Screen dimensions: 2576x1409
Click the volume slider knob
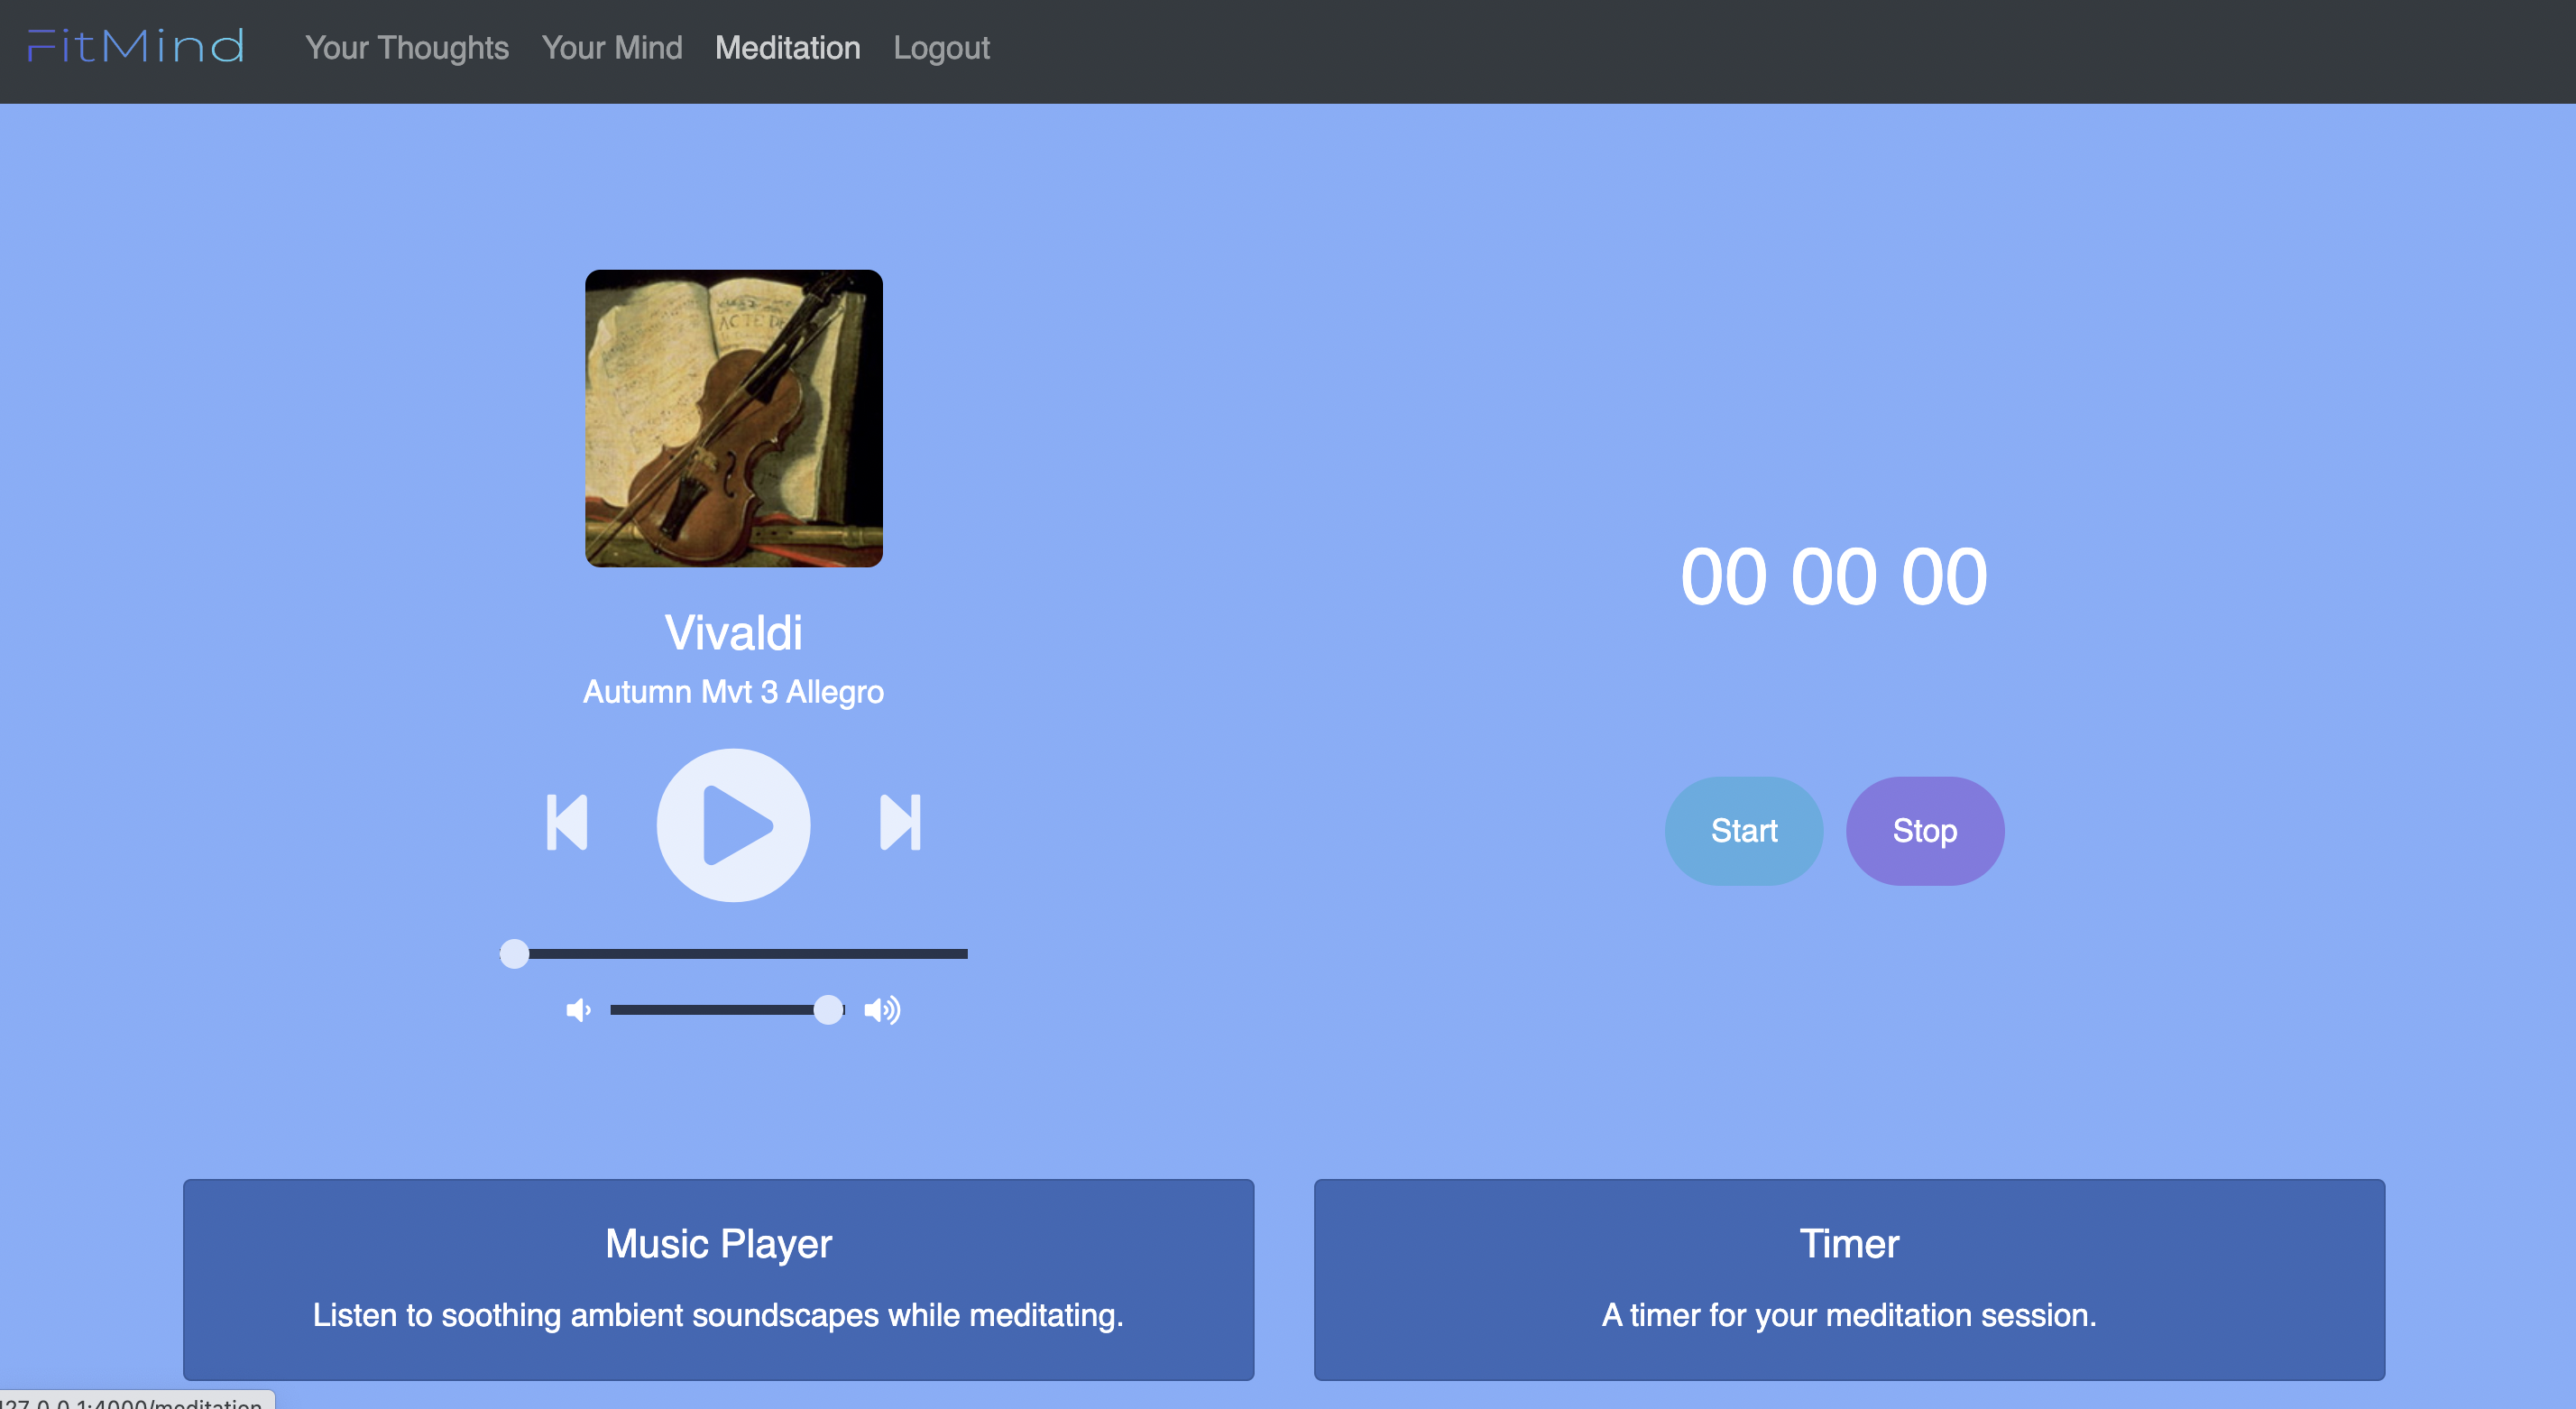tap(828, 1010)
